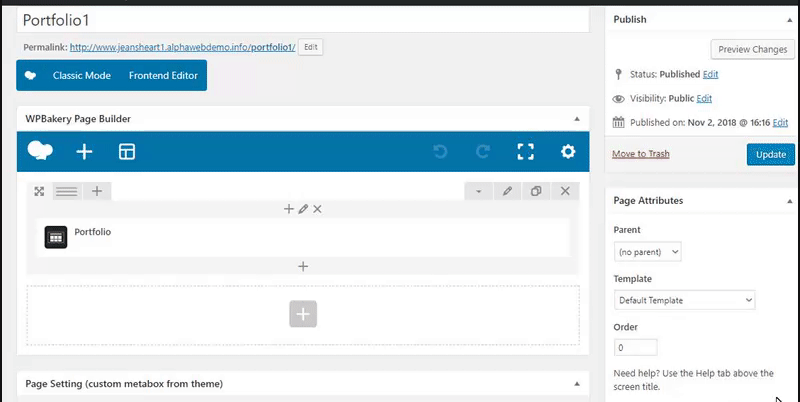
Task: Click the Portfolio element label
Action: coord(93,232)
